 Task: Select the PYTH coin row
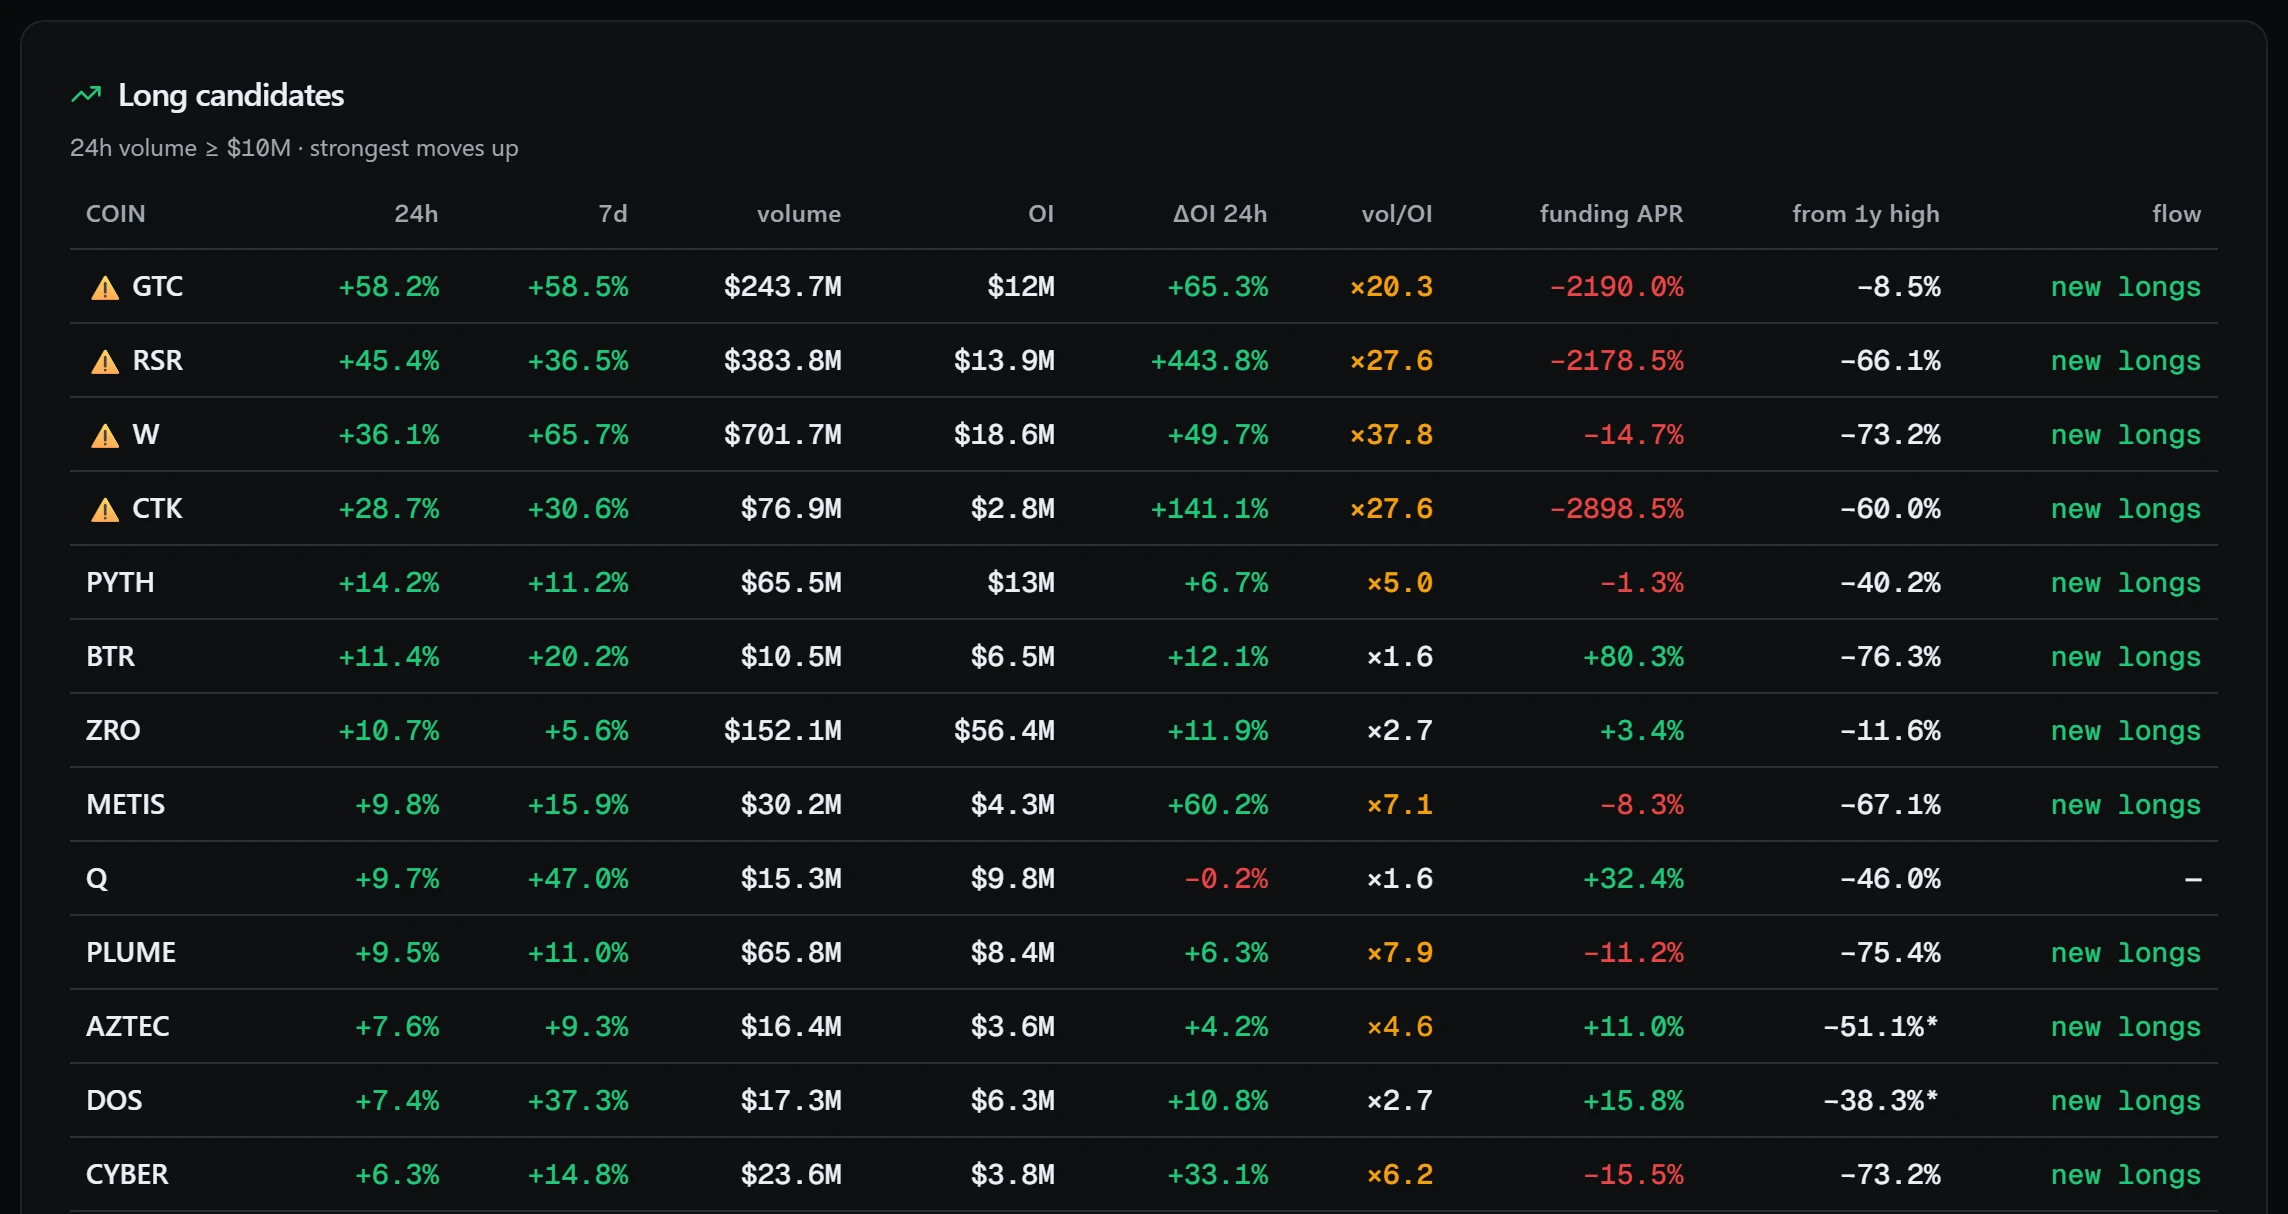click(x=1144, y=583)
